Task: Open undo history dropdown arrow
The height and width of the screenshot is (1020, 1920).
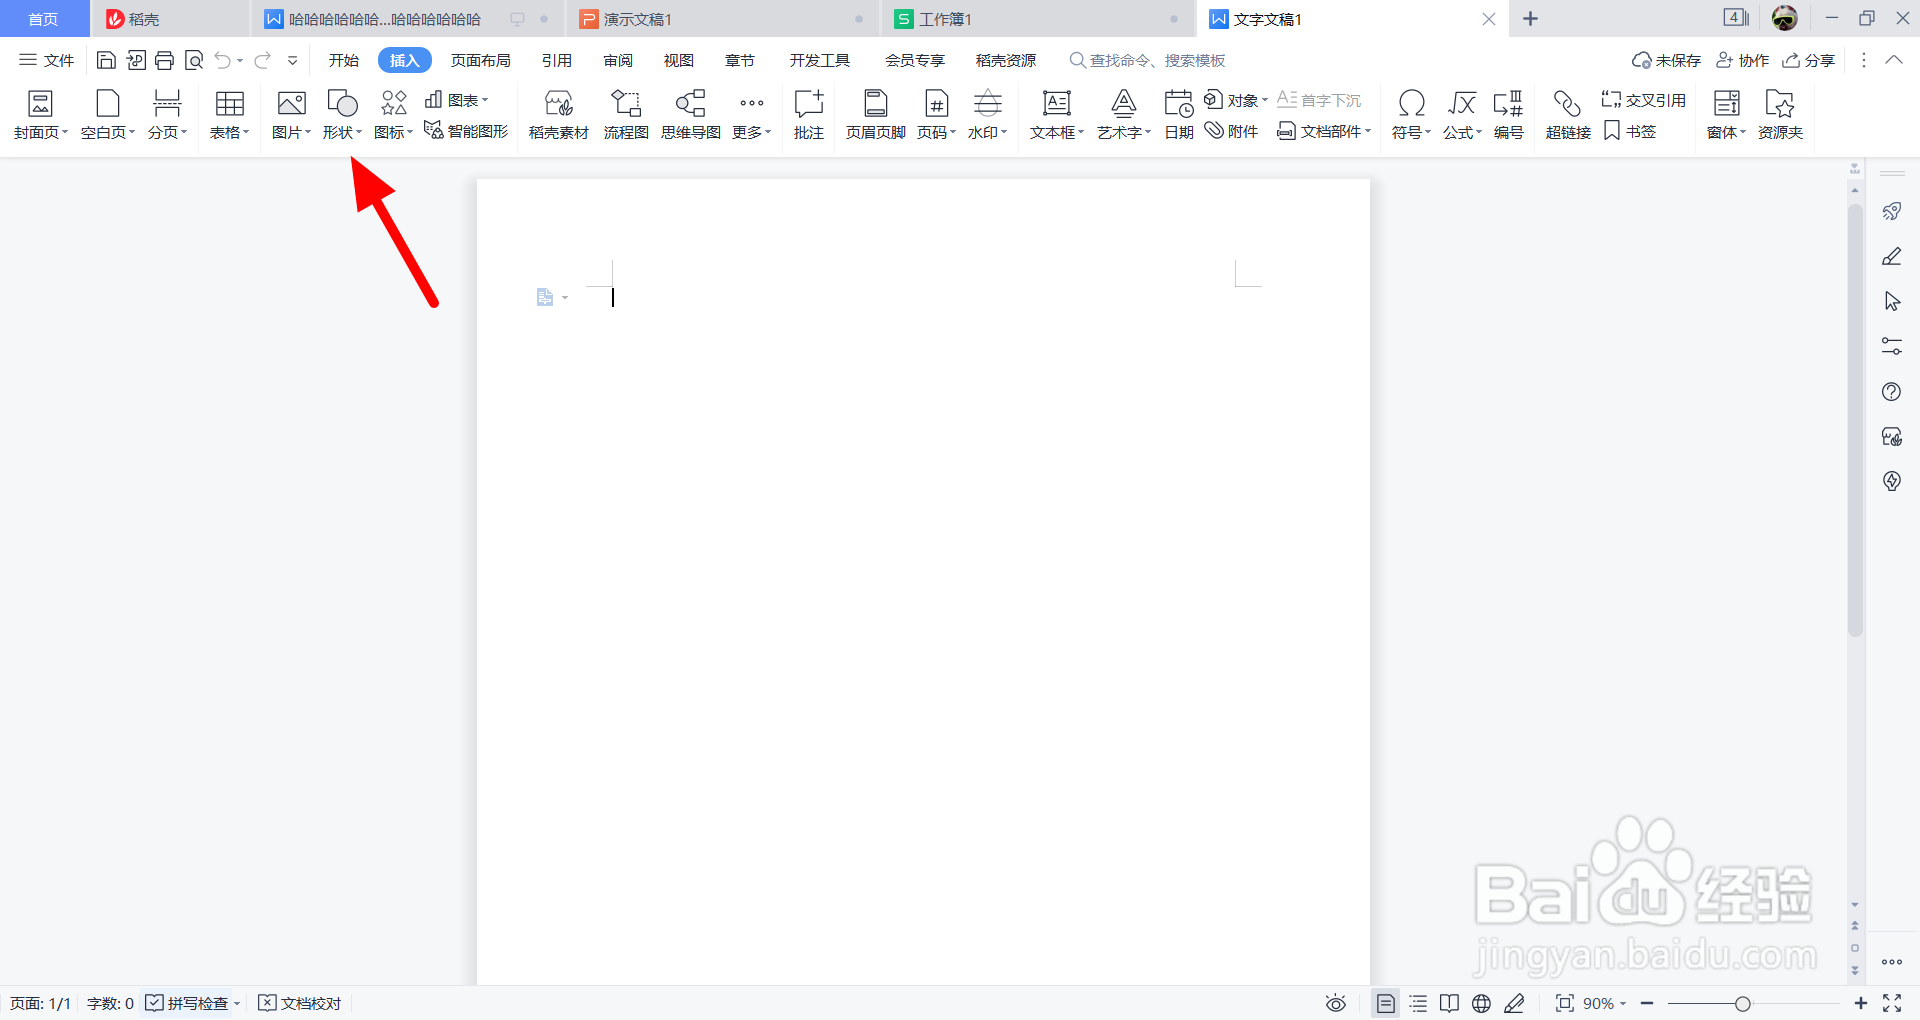Action: pos(240,62)
